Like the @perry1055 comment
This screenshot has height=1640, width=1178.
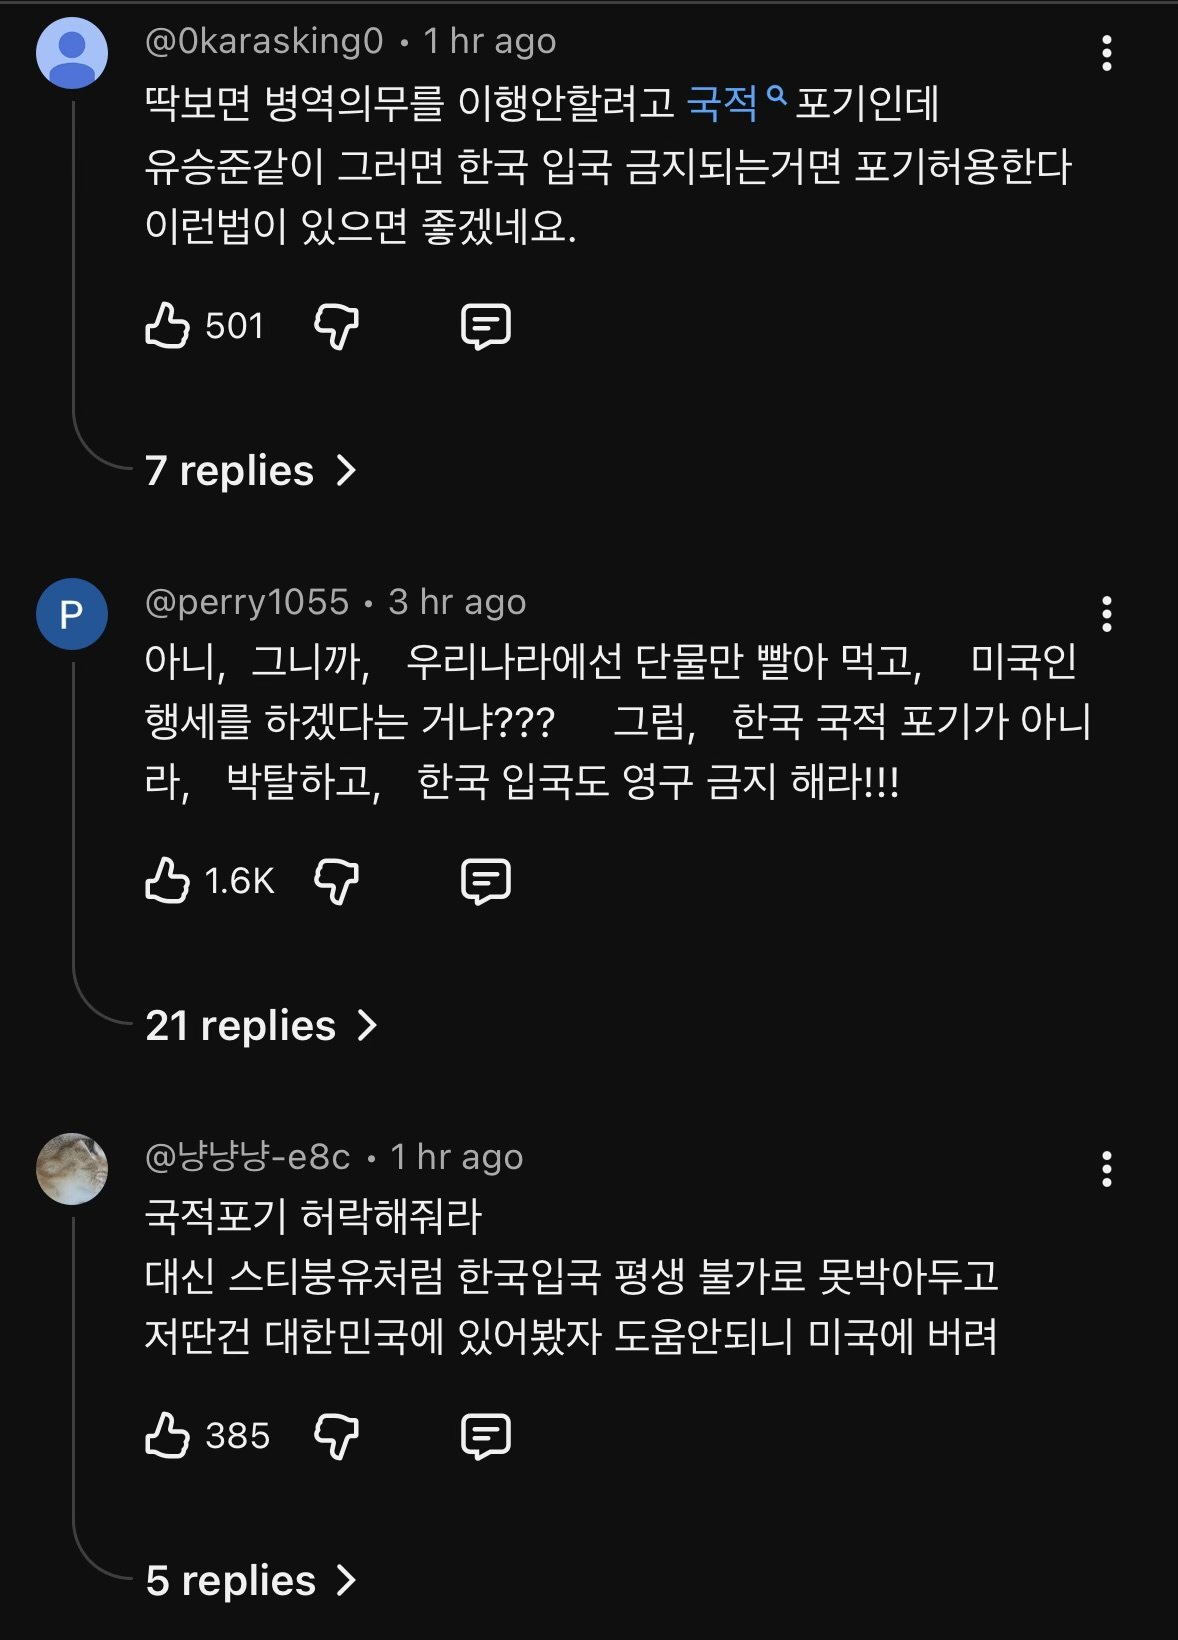pyautogui.click(x=168, y=881)
